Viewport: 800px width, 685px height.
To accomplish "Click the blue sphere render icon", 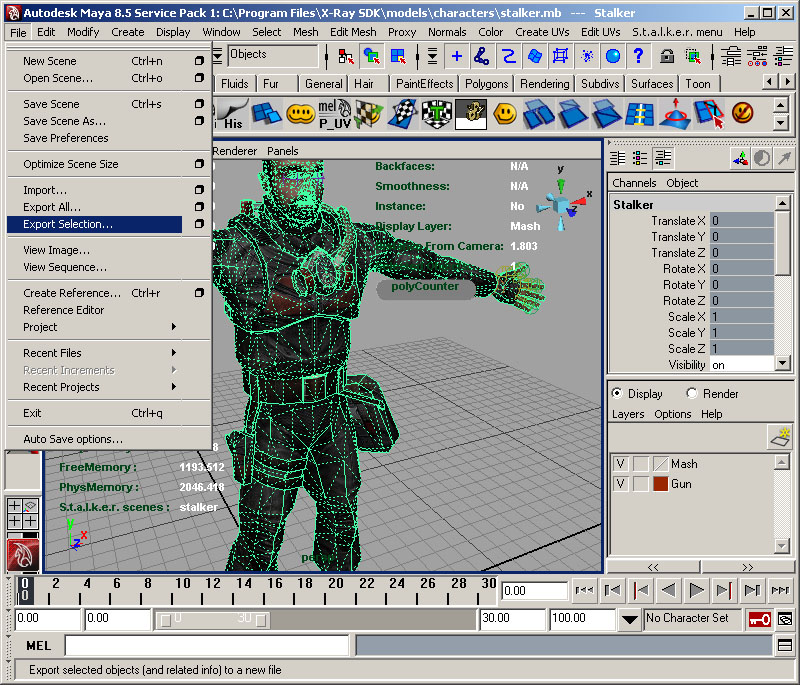I will [612, 56].
